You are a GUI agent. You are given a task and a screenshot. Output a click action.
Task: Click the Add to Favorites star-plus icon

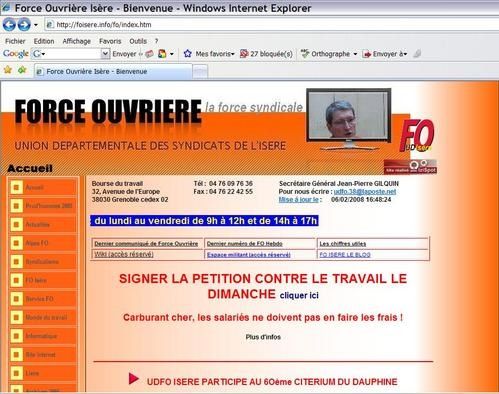[x=22, y=70]
